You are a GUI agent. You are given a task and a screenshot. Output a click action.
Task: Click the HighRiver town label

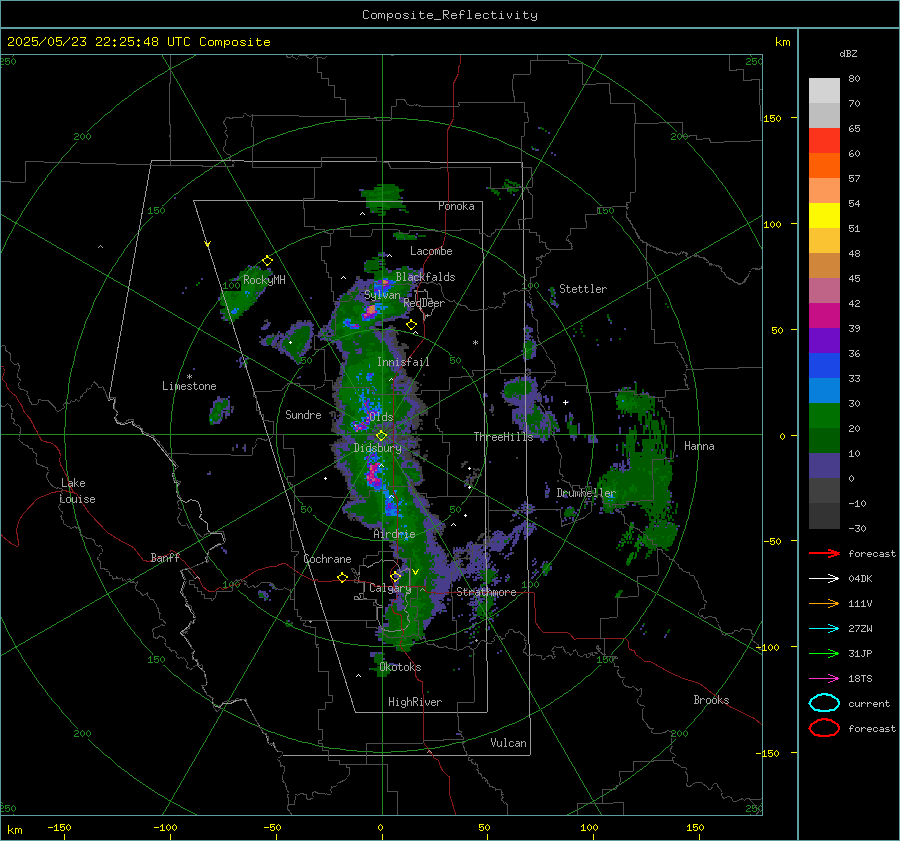point(415,702)
